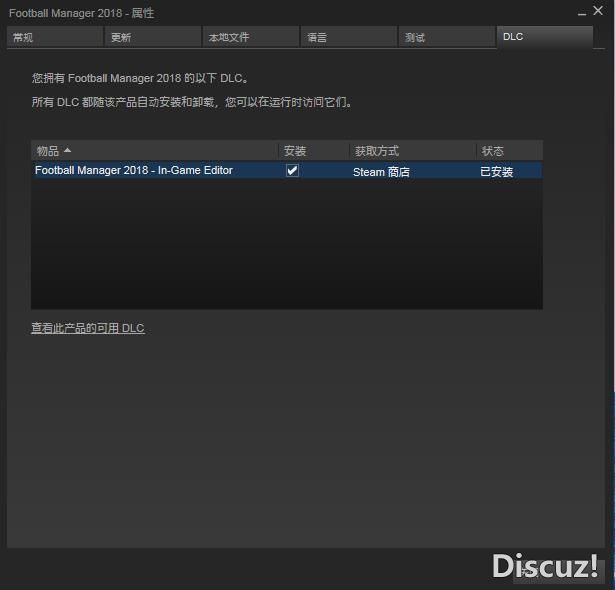Click the 安装 column header
Viewport: 615px width, 590px height.
[314, 151]
